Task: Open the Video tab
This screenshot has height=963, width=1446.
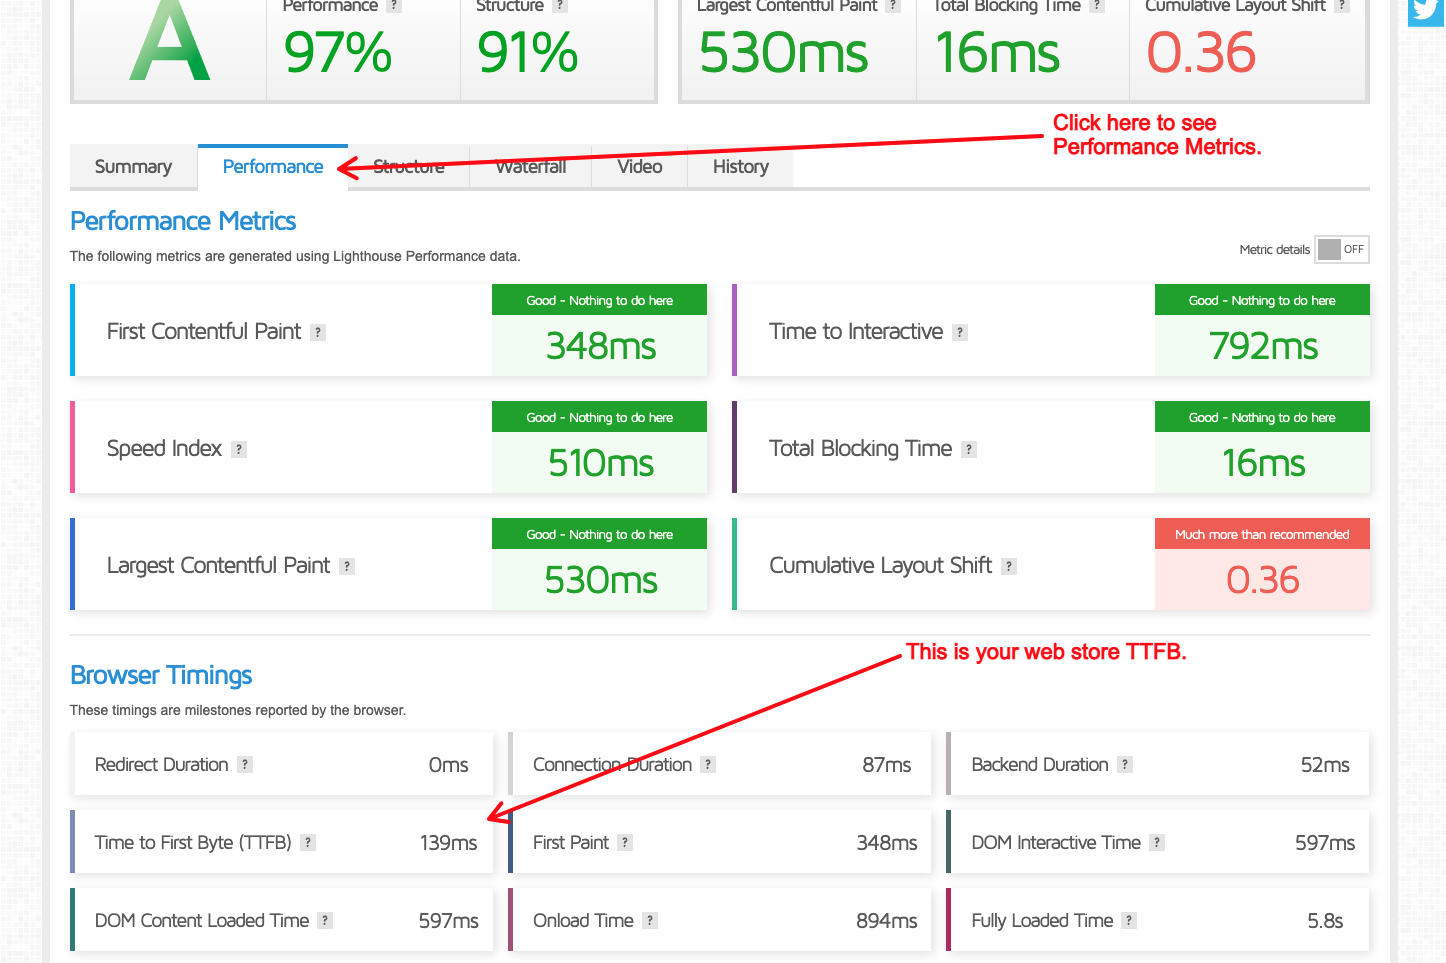Action: click(x=639, y=167)
